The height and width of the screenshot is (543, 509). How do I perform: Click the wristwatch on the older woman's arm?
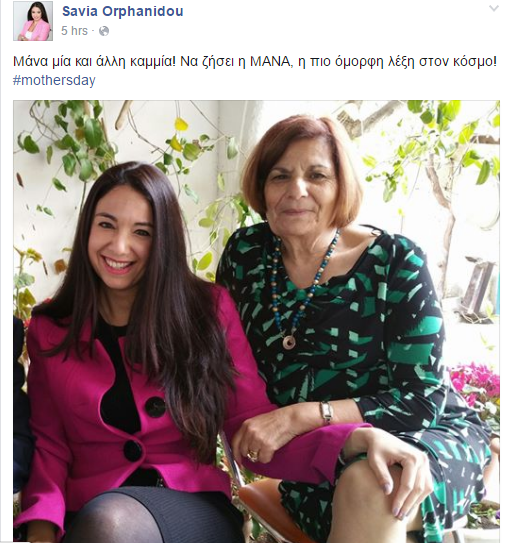327,413
